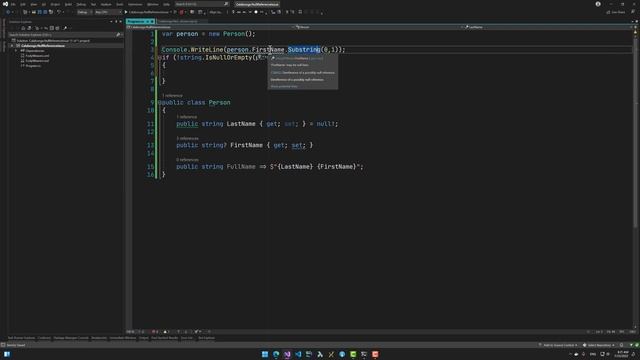Click the '1 reference' lens above Person class
This screenshot has height=360, width=640.
(172, 96)
